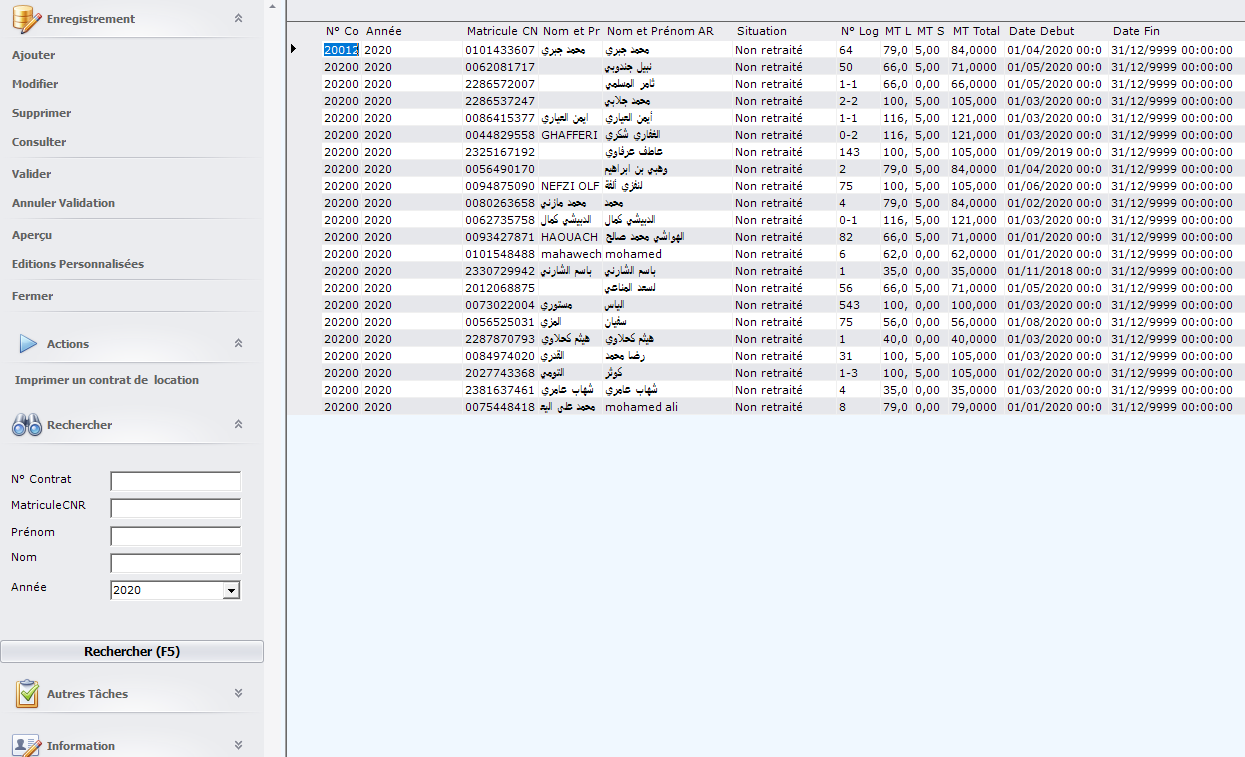Click the Rechercher binoculars icon
This screenshot has width=1245, height=757.
coord(26,425)
